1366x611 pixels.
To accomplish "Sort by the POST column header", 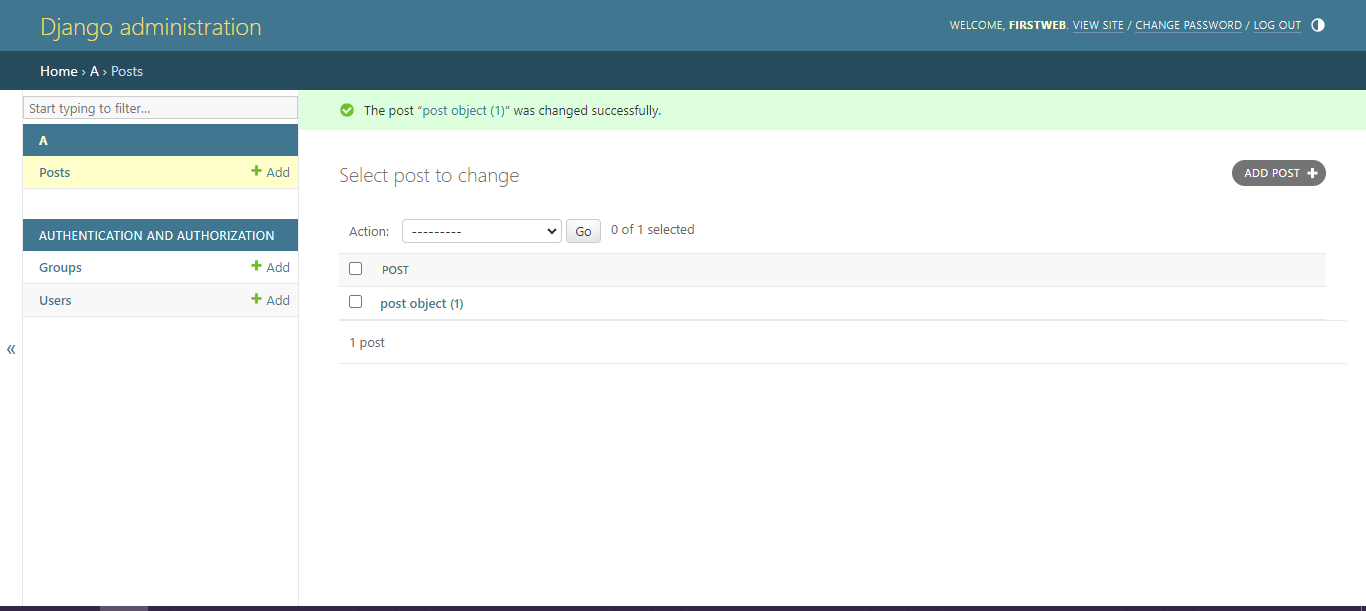I will coord(395,270).
